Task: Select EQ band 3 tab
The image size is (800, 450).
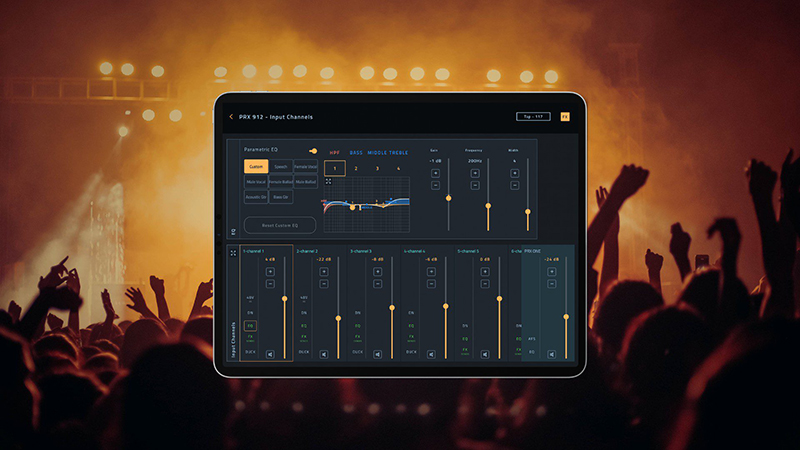Action: [378, 168]
